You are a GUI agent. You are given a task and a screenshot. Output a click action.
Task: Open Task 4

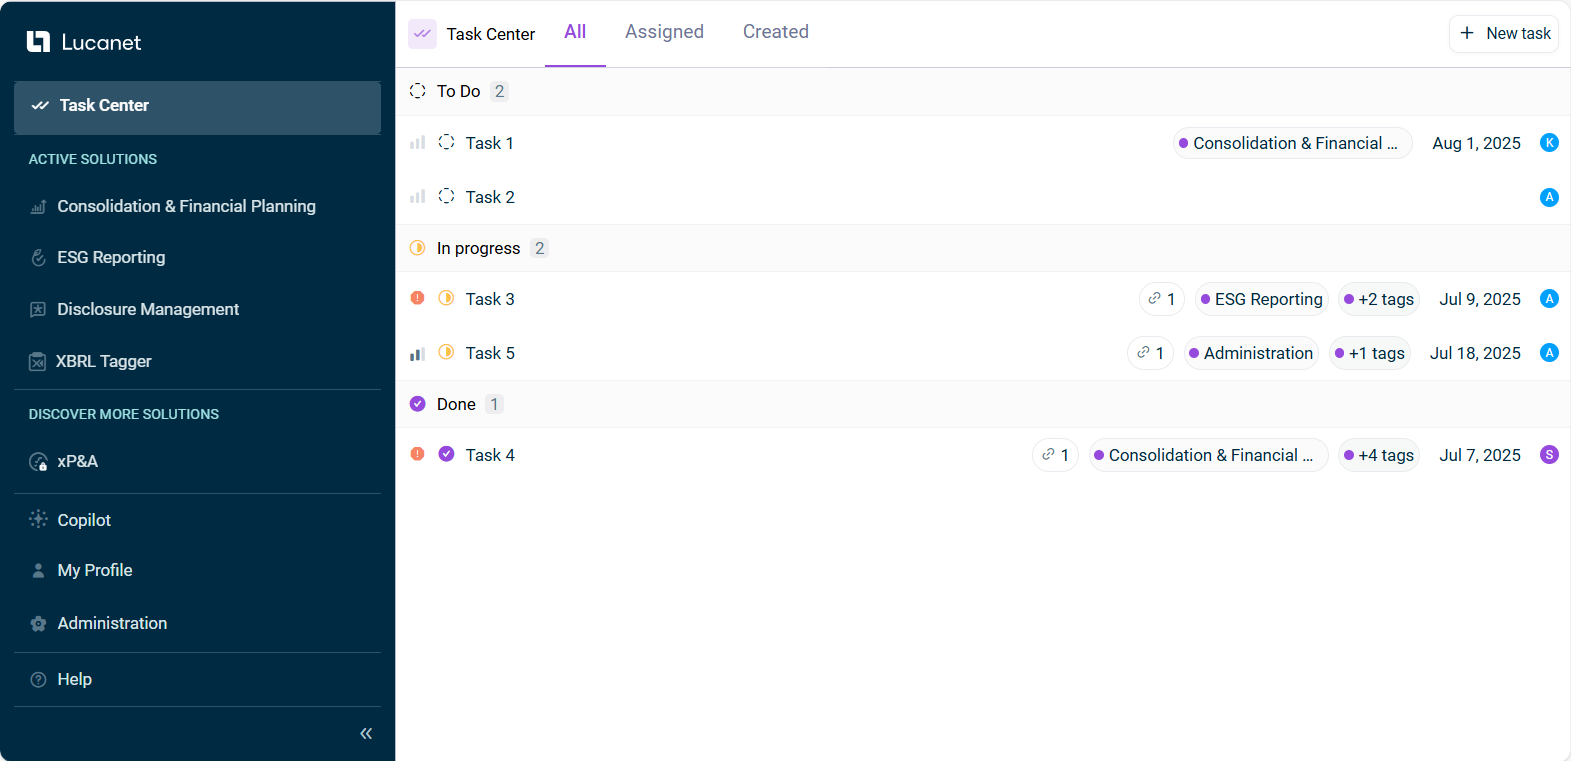click(x=490, y=455)
